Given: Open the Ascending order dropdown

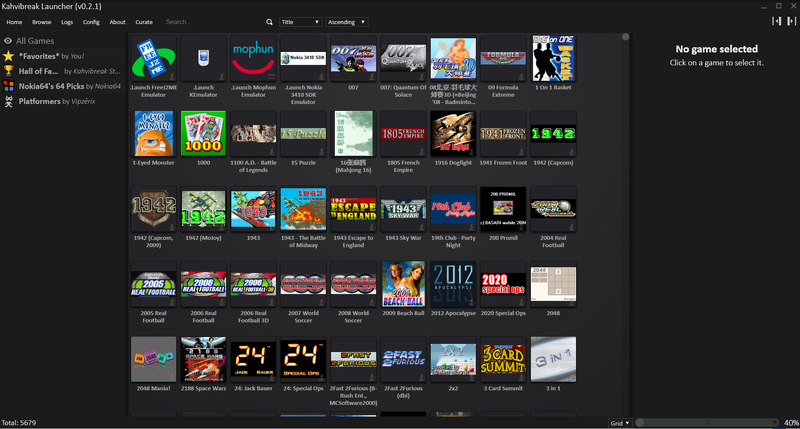Looking at the screenshot, I should (x=347, y=22).
